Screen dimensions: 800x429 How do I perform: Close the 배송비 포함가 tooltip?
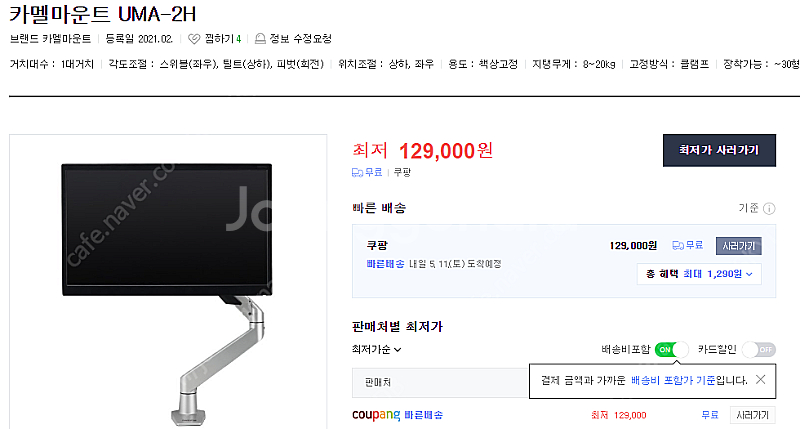pos(760,380)
